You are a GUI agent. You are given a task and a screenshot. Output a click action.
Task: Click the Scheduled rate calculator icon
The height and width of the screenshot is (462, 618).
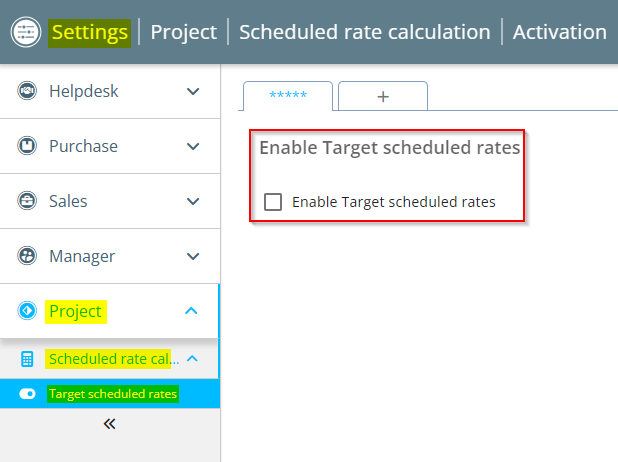27,359
